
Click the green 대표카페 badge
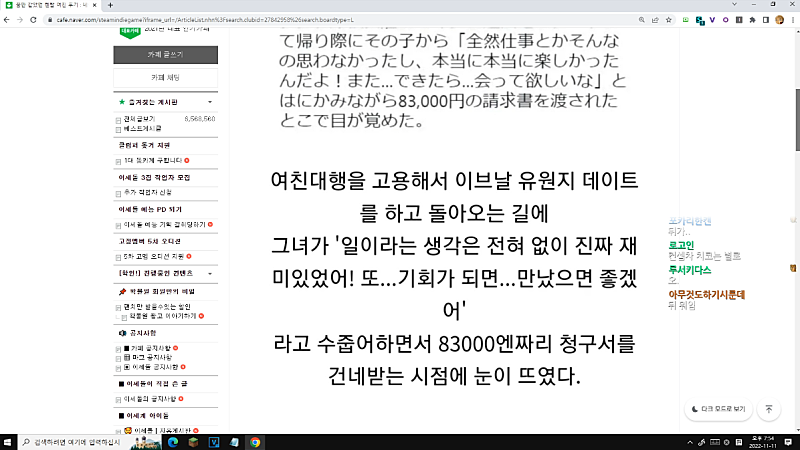(x=130, y=32)
